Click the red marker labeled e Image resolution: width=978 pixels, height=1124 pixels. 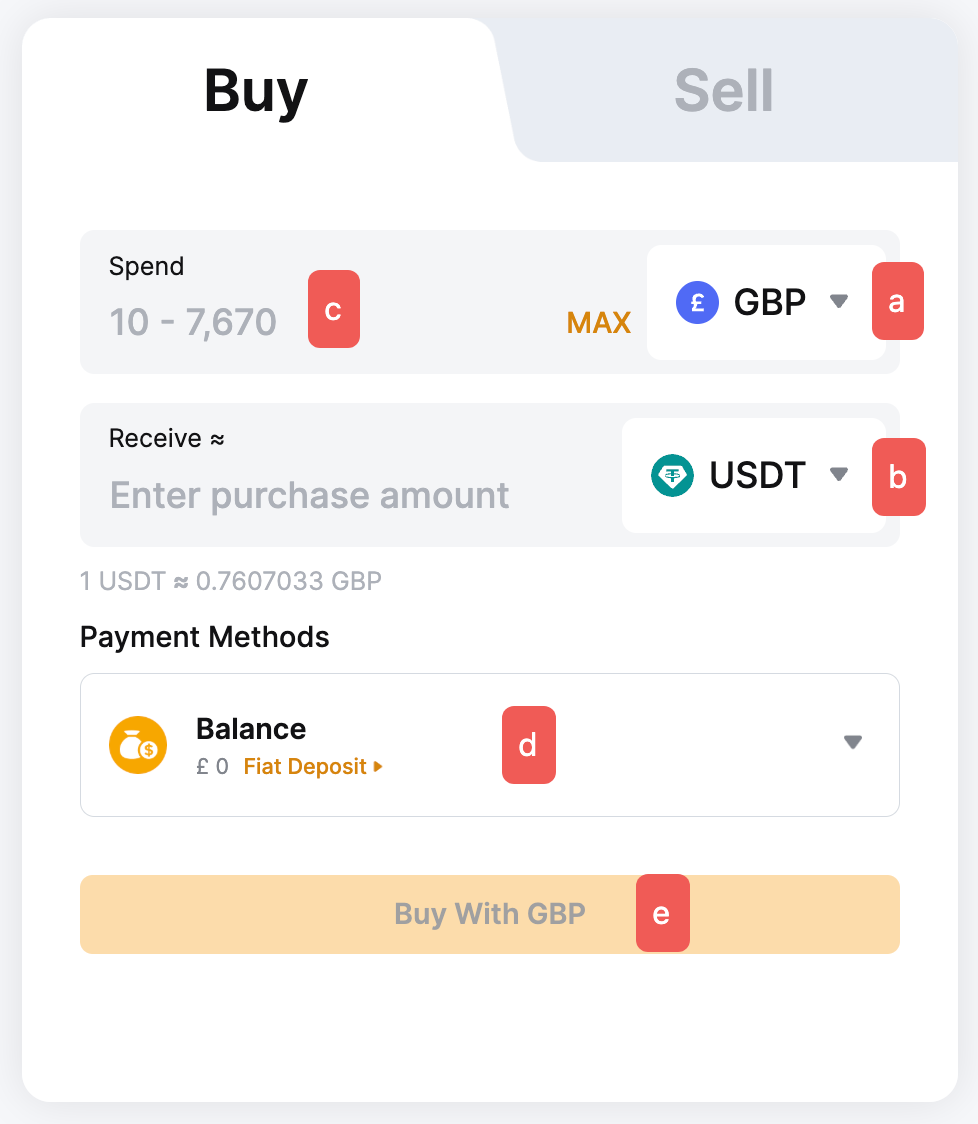(662, 913)
